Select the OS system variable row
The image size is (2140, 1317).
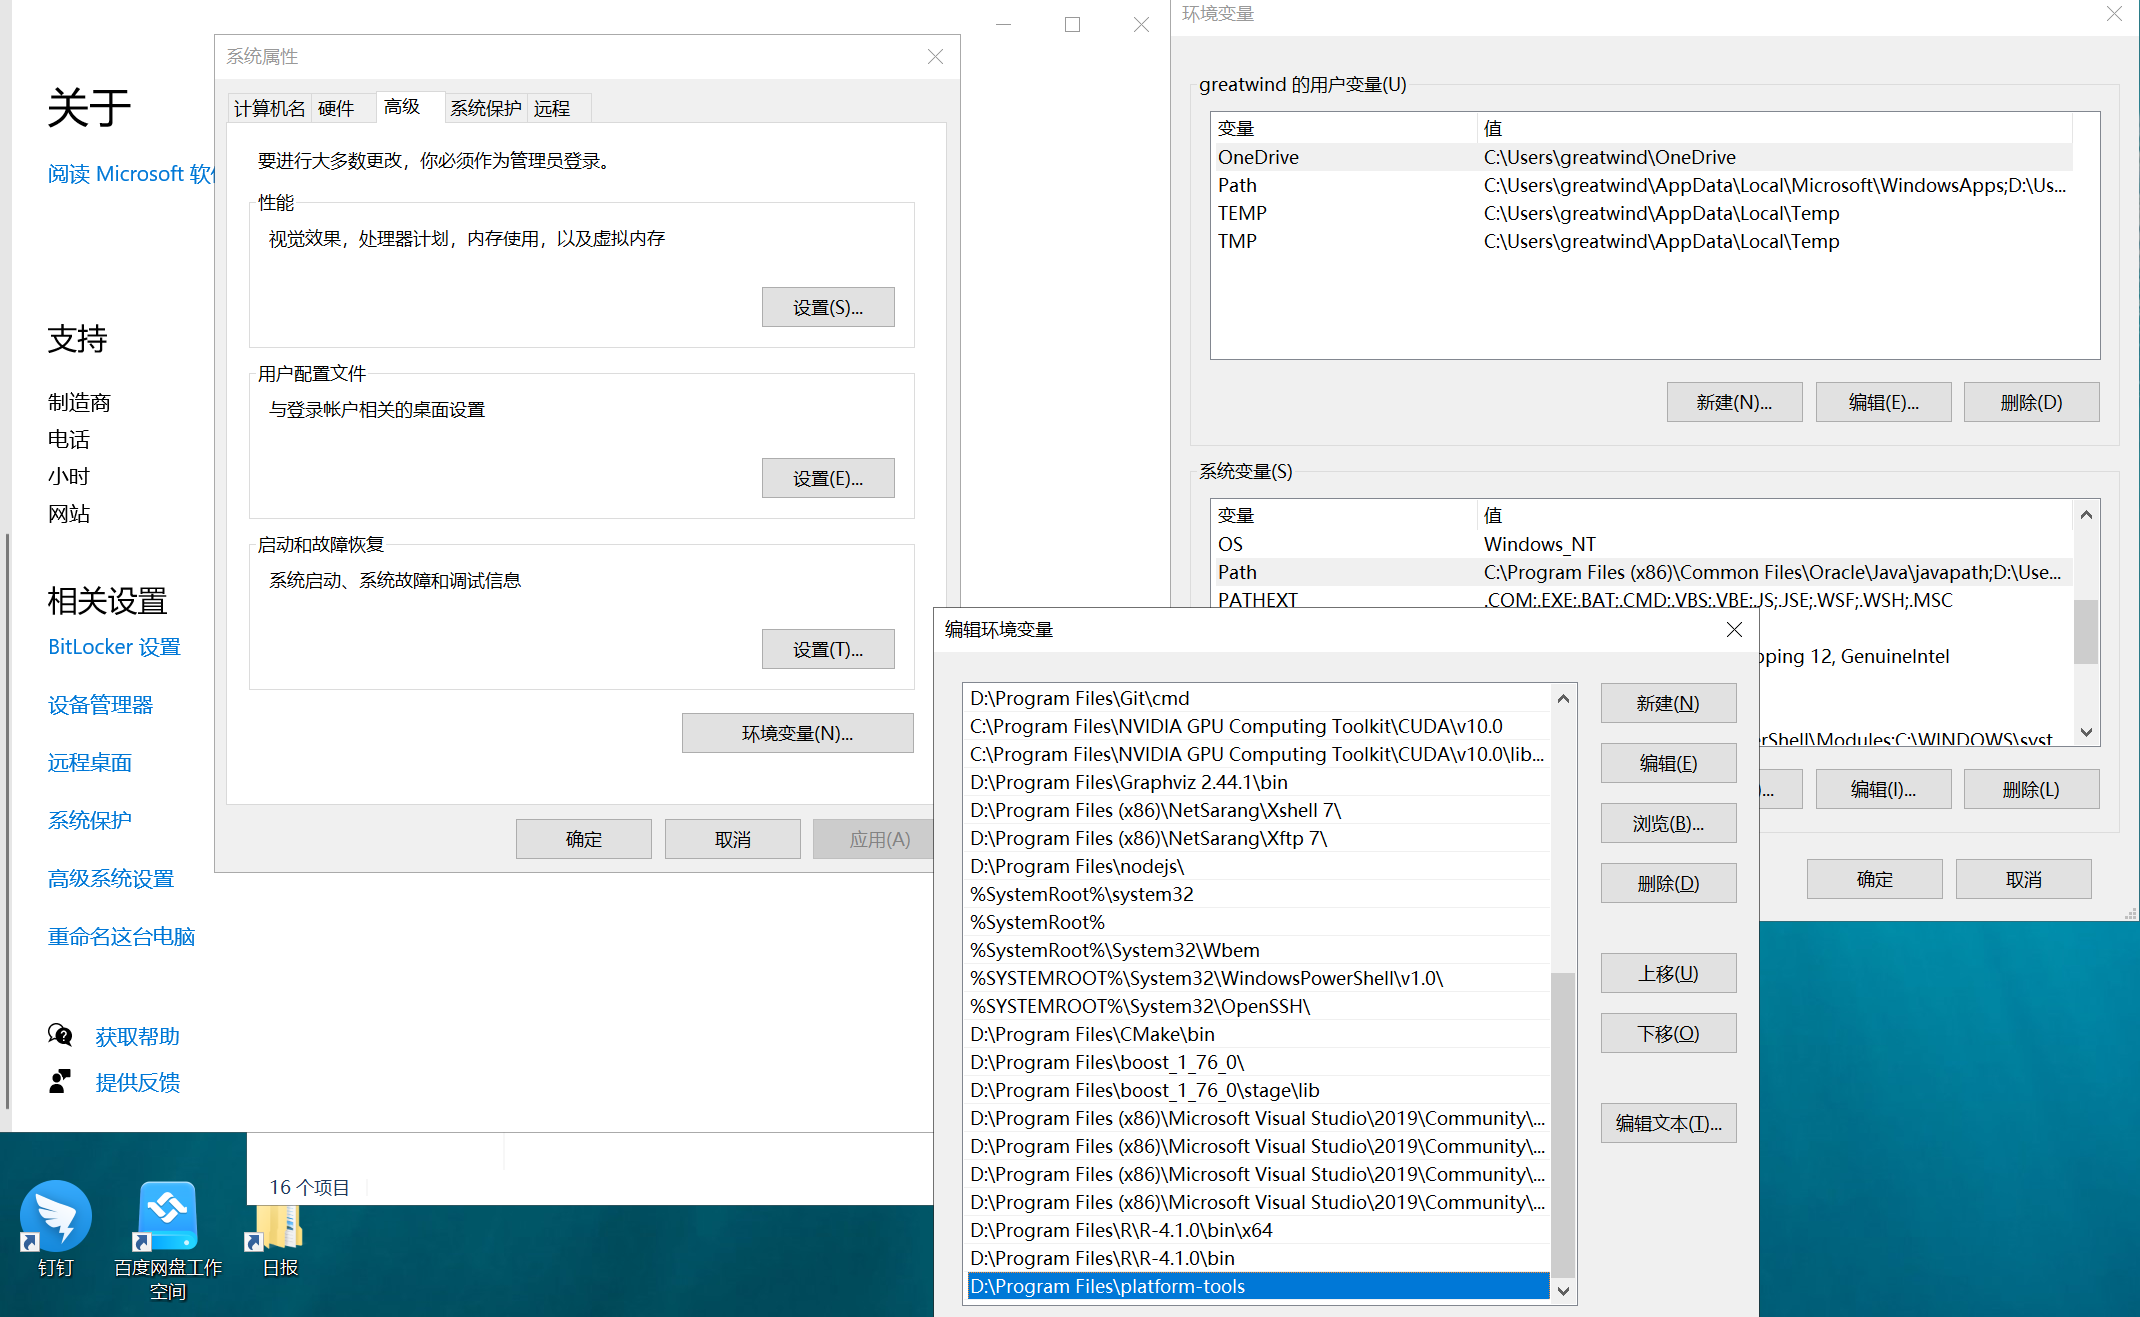1641,544
